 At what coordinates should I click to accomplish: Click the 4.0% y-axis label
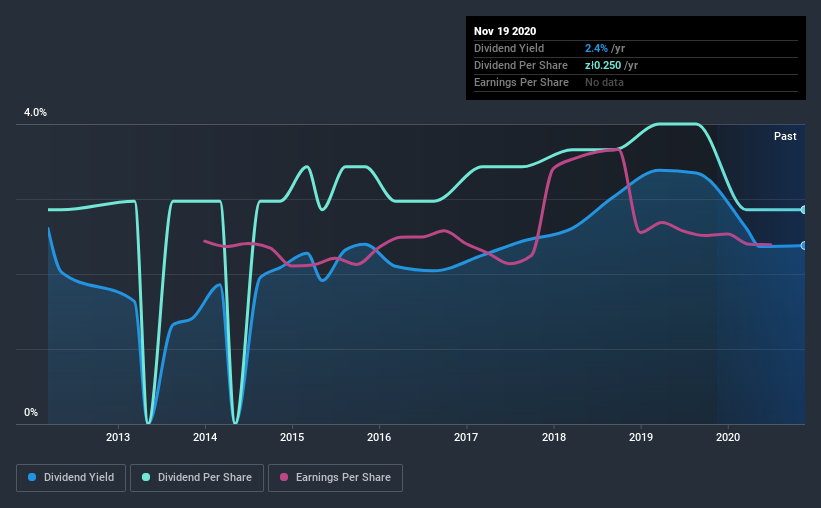point(35,113)
